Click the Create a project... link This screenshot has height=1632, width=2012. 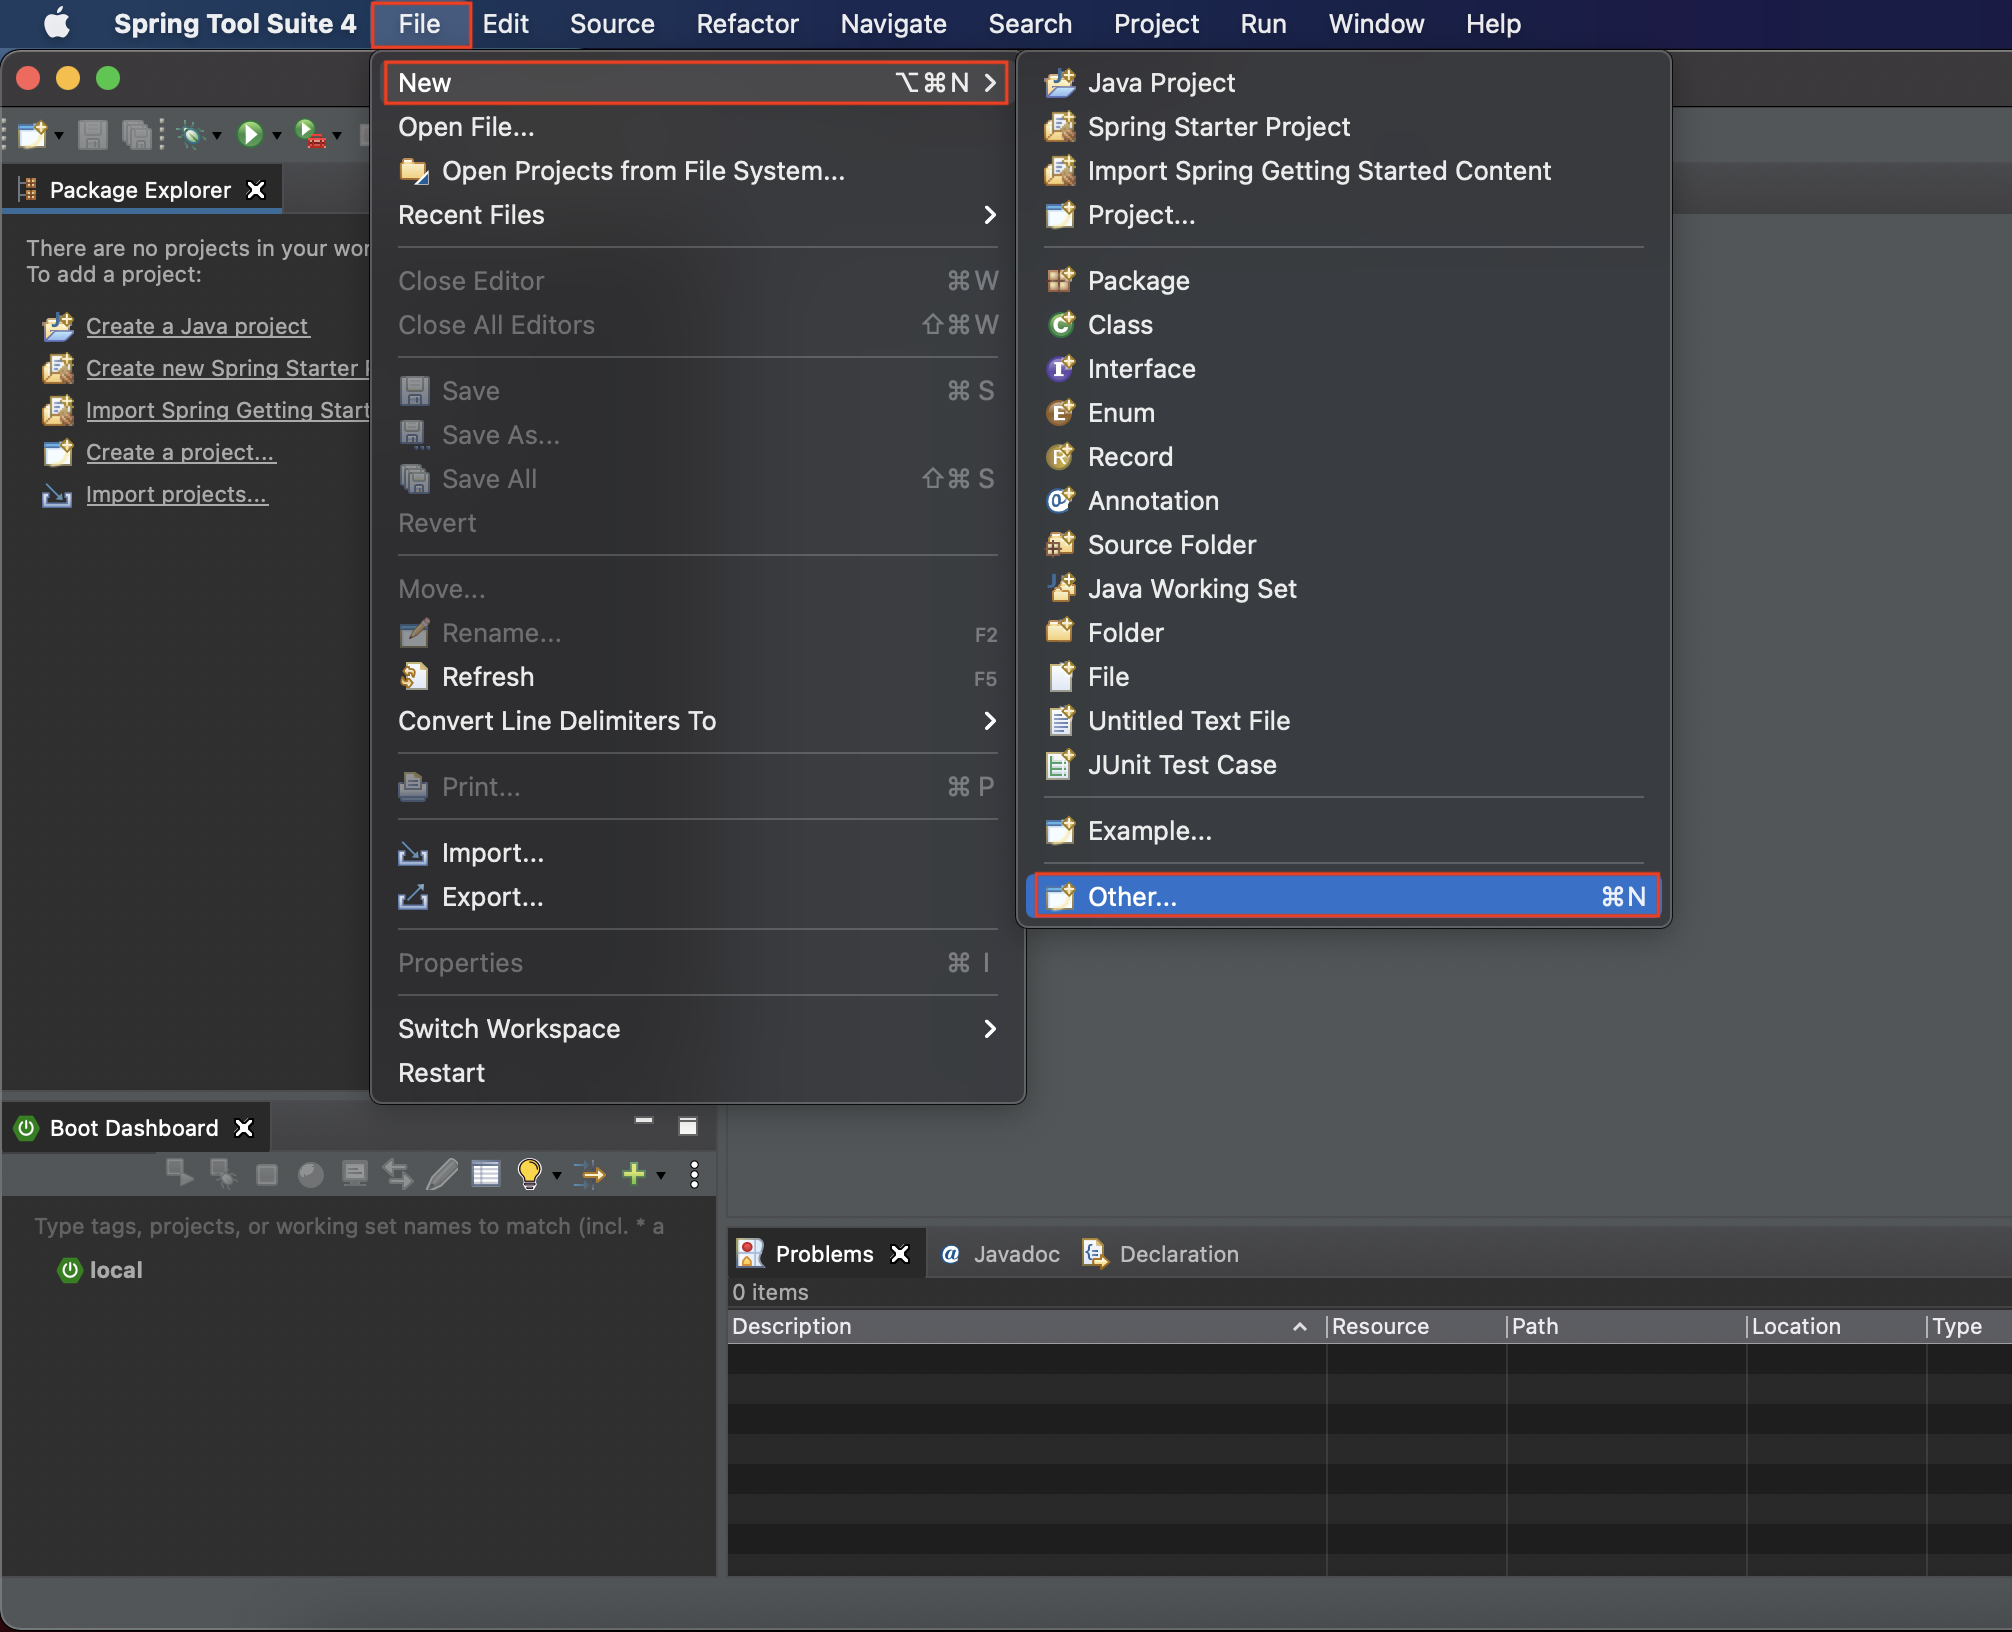coord(180,452)
